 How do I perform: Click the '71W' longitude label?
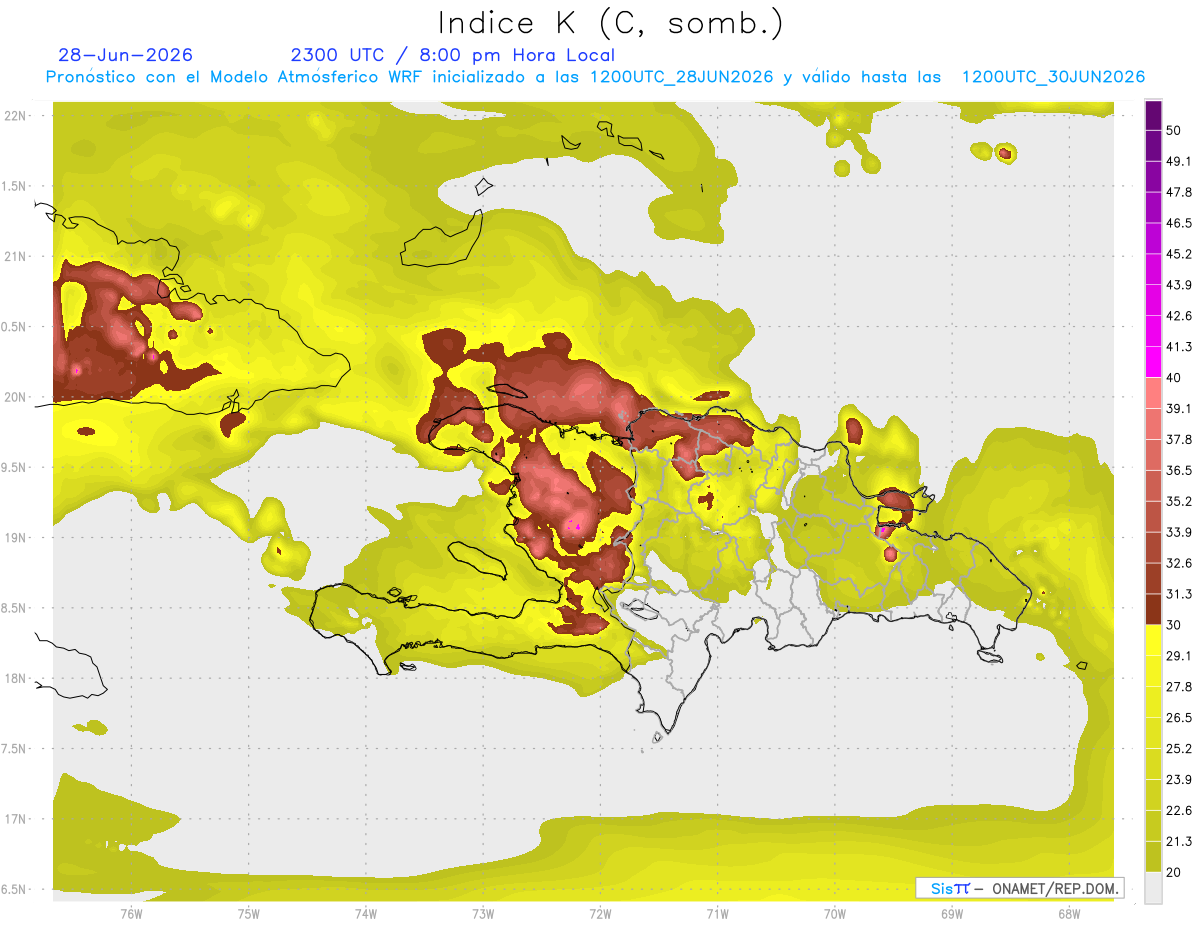click(717, 914)
